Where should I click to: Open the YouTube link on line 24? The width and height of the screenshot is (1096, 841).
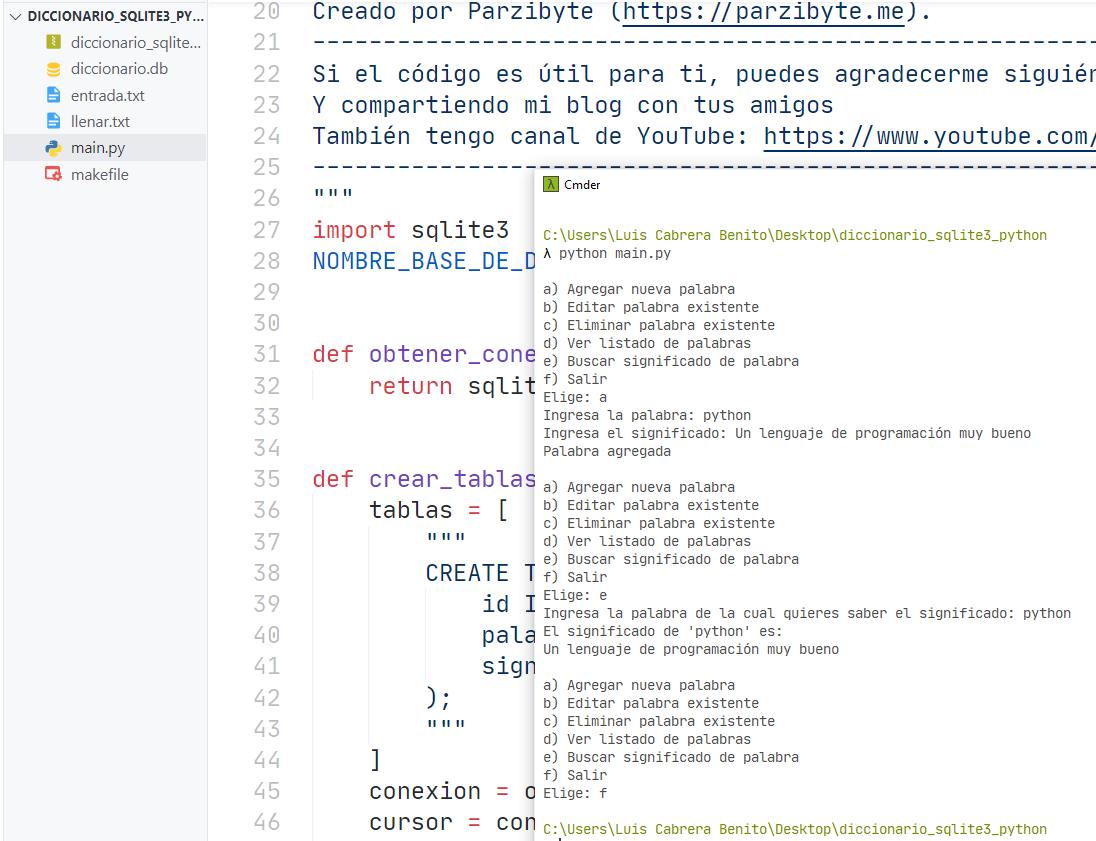click(x=928, y=136)
